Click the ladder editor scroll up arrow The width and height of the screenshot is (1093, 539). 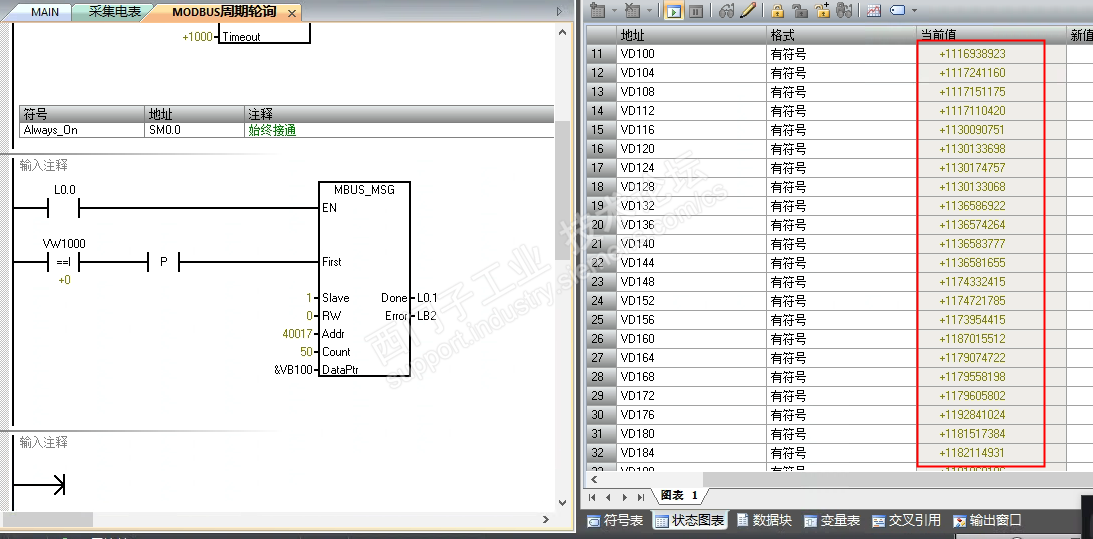pos(563,33)
